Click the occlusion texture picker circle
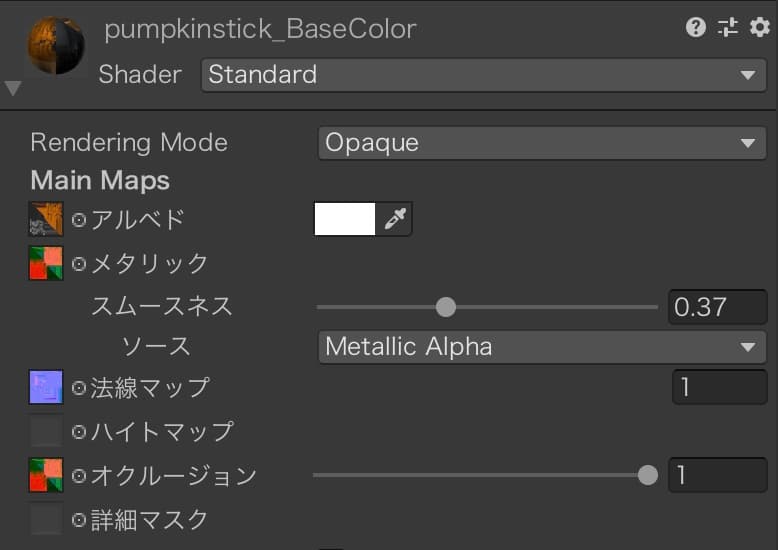The image size is (778, 550). tap(79, 476)
